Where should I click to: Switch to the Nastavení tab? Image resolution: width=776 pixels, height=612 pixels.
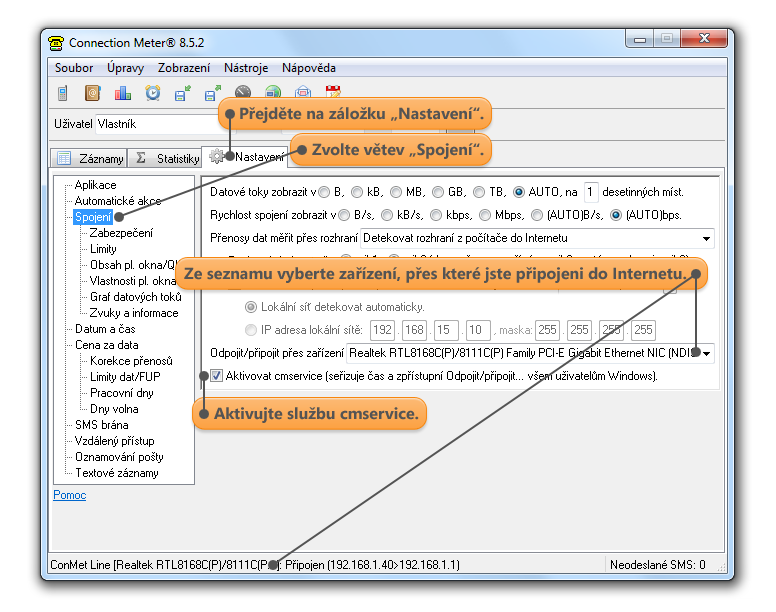[x=245, y=157]
